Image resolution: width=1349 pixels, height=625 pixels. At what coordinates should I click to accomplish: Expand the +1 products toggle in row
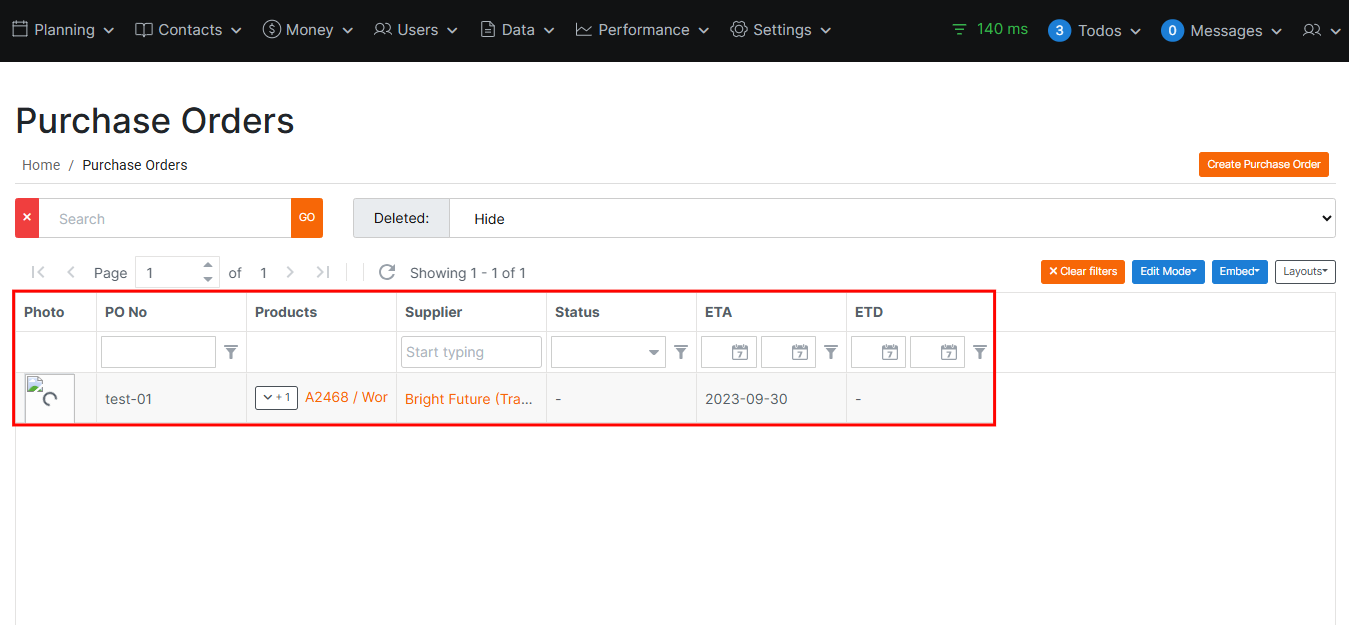(x=276, y=398)
